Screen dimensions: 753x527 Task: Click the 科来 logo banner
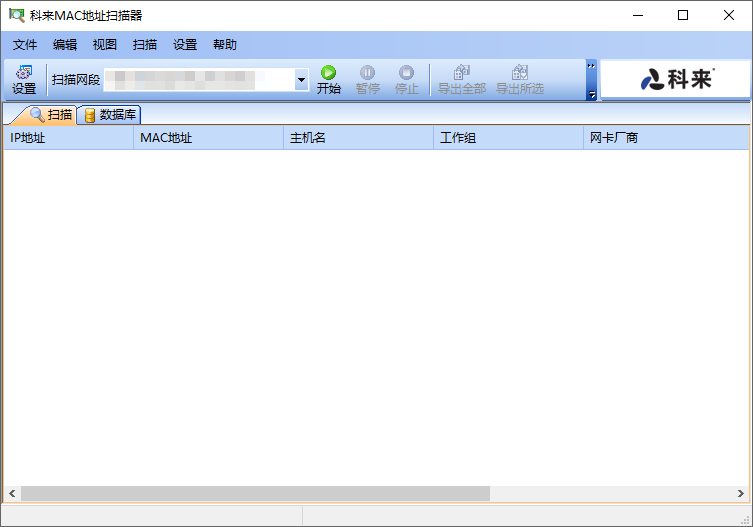coord(676,79)
